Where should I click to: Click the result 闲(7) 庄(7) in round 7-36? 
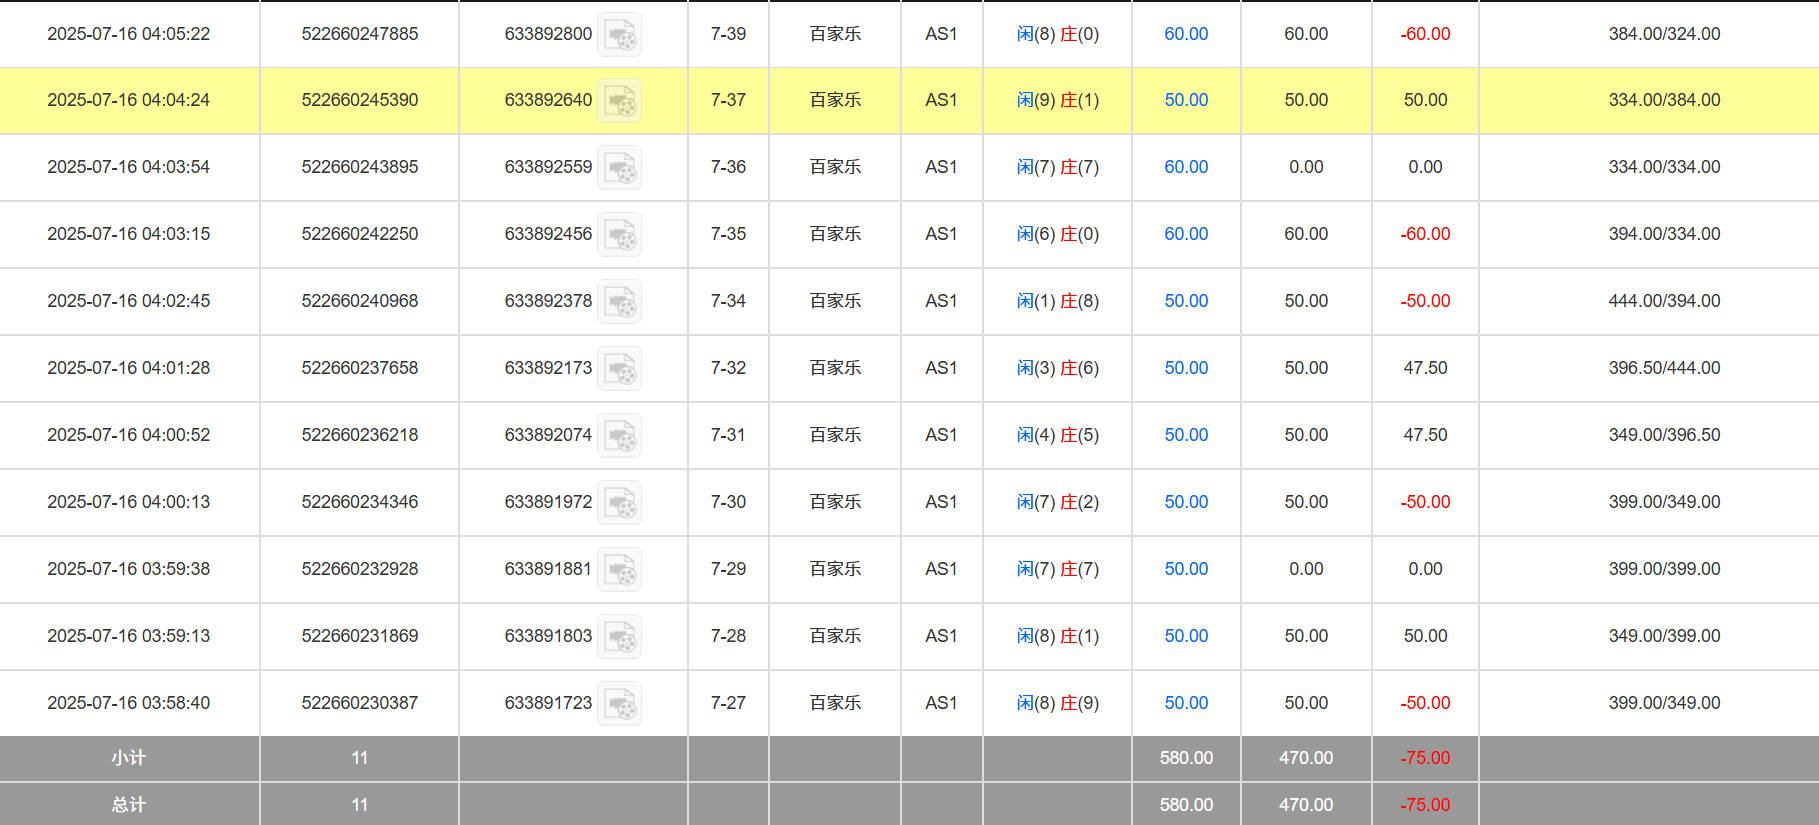(1057, 167)
